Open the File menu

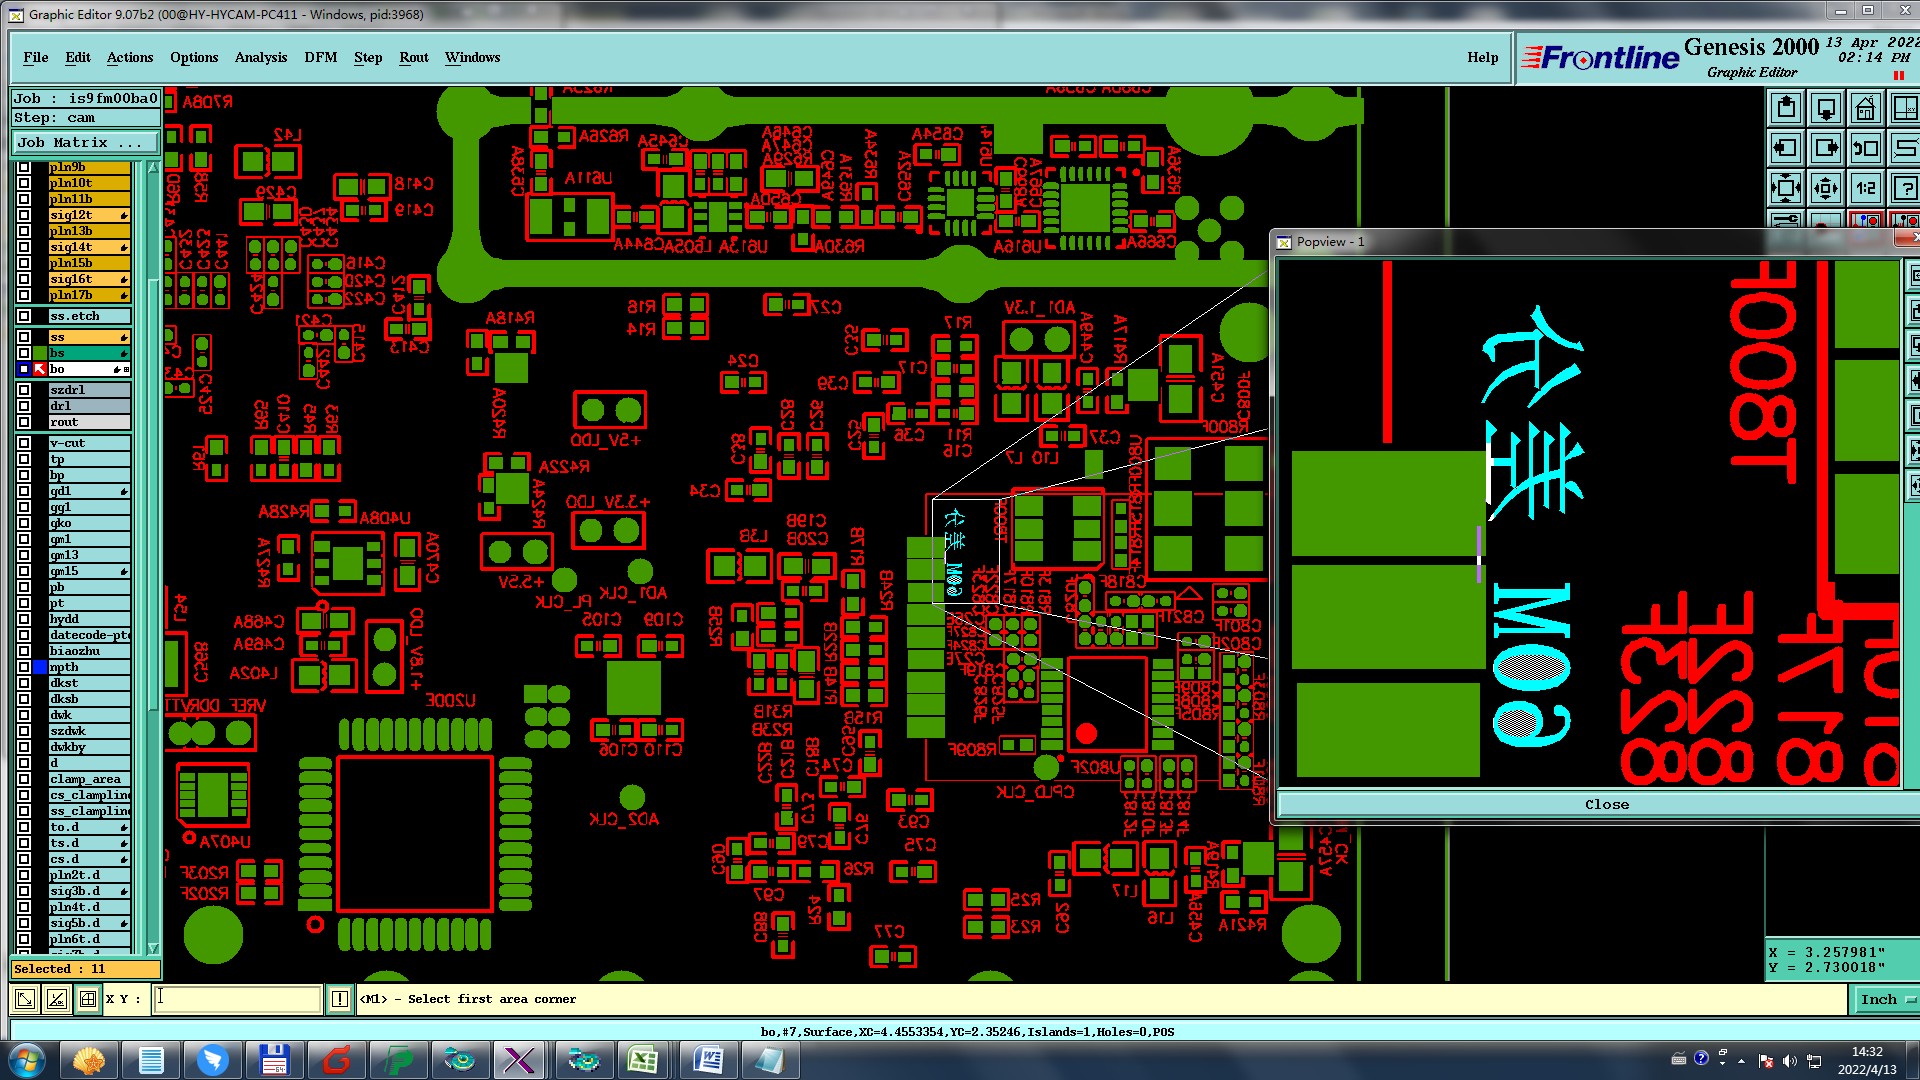click(35, 57)
